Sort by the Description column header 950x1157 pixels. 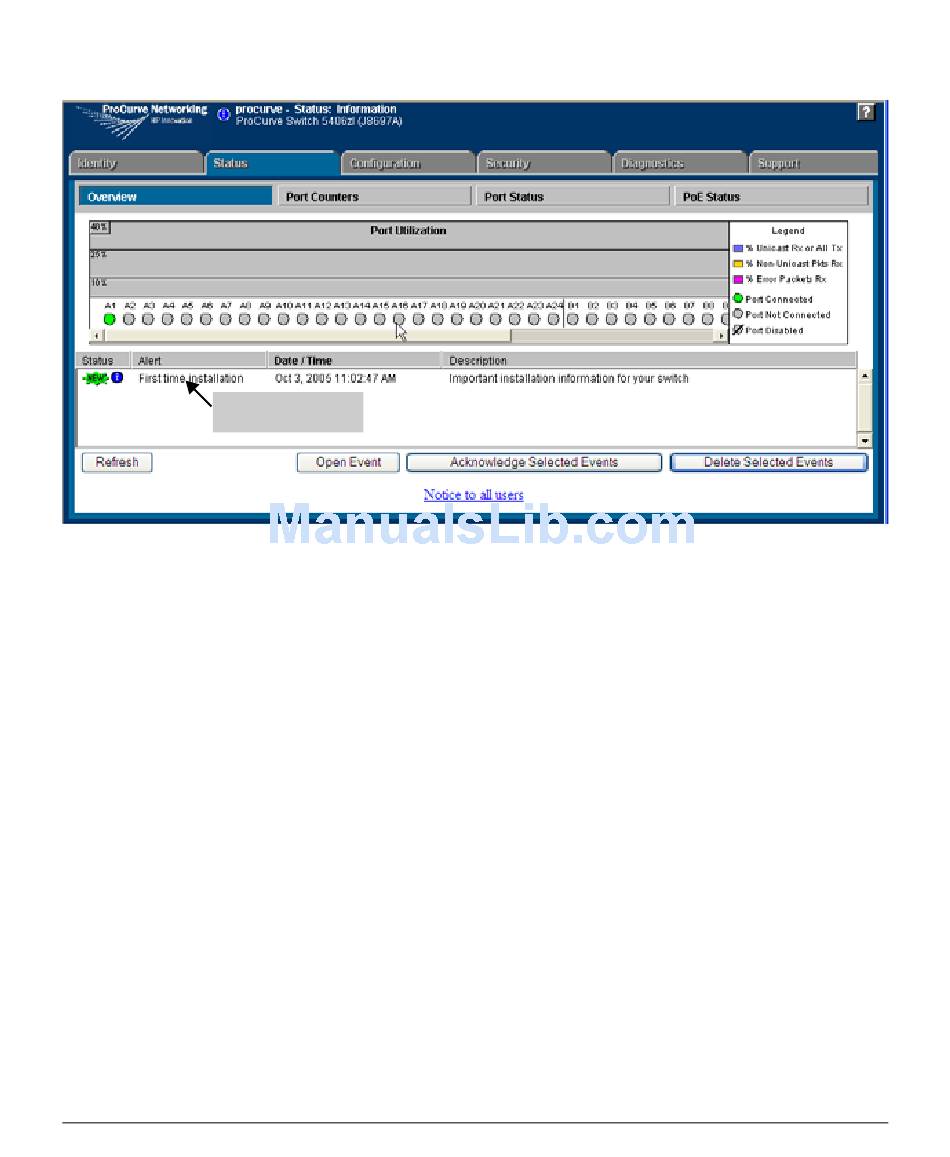tap(649, 360)
